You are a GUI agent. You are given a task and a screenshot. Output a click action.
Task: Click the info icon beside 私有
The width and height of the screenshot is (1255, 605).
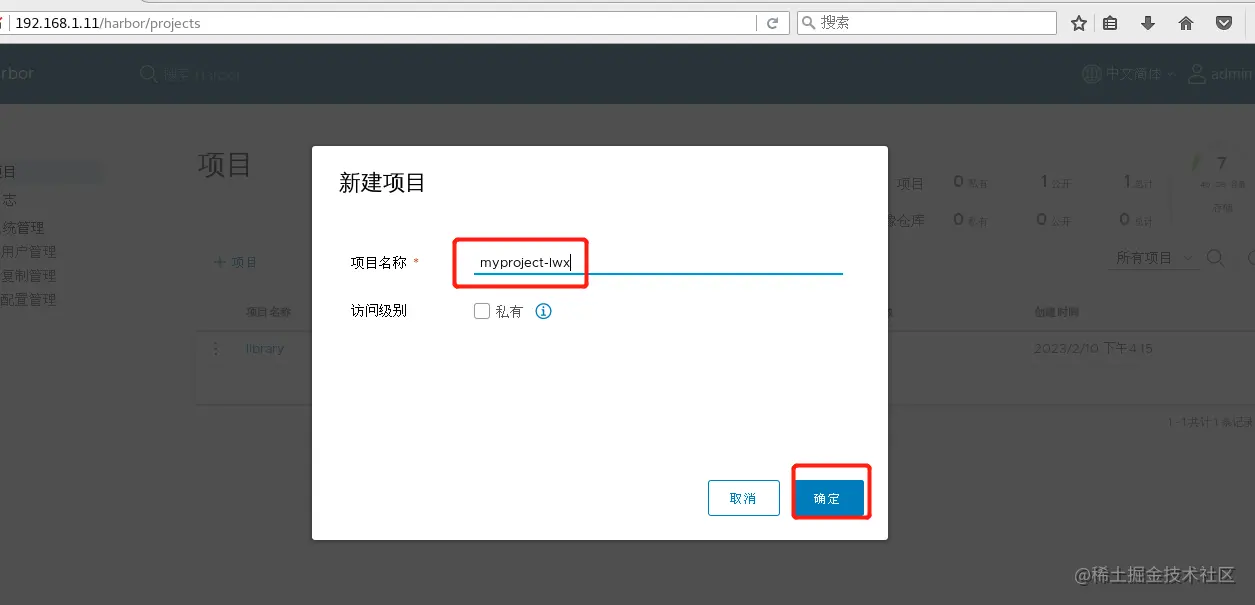pyautogui.click(x=543, y=311)
